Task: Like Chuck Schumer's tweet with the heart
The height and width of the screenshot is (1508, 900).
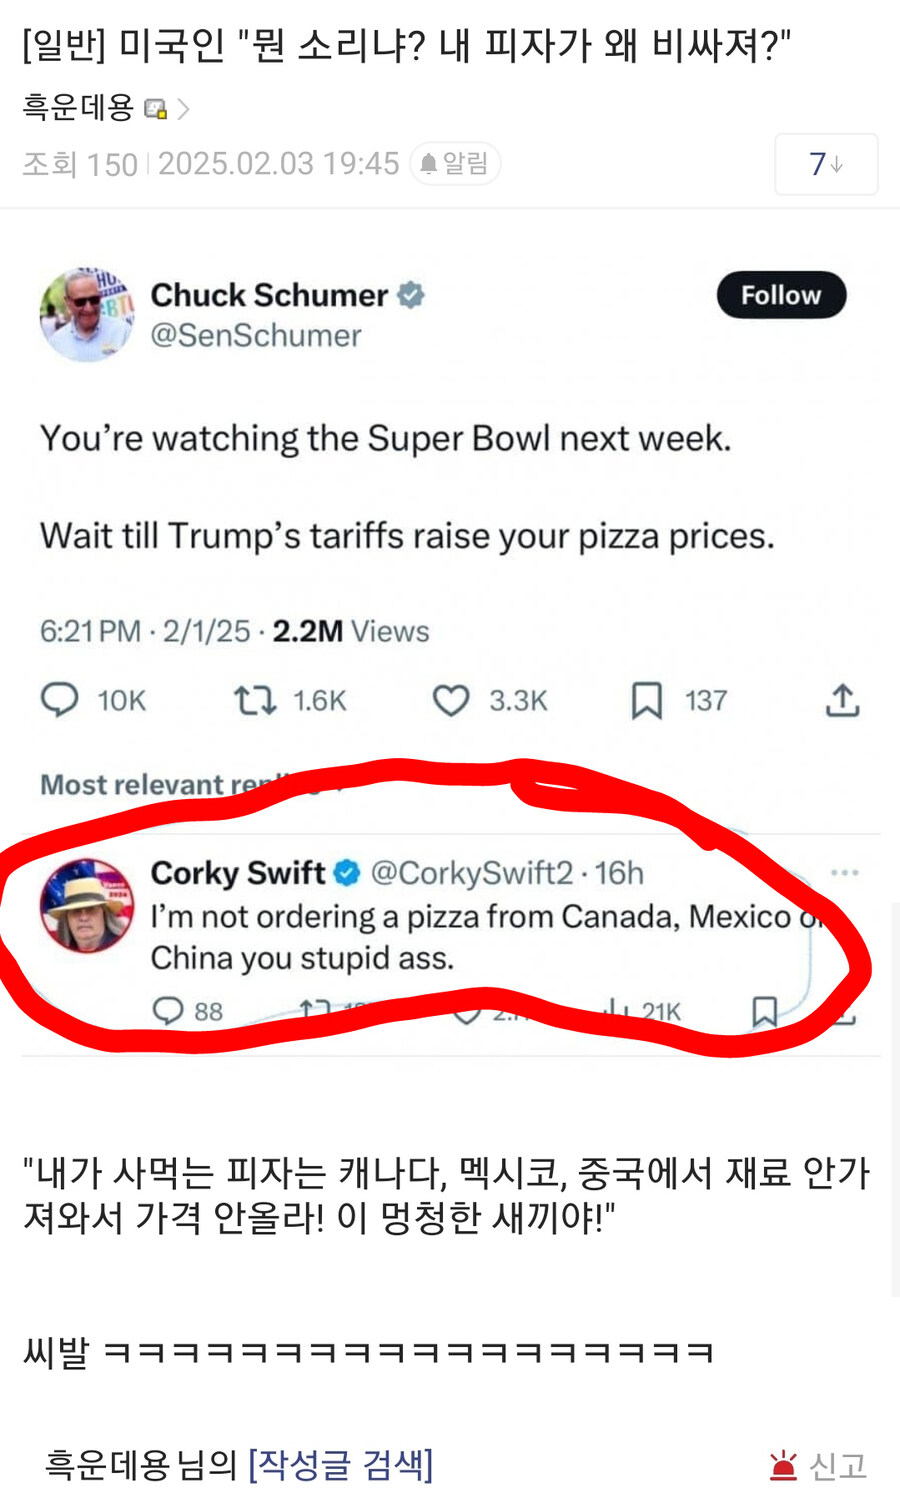Action: (x=452, y=700)
